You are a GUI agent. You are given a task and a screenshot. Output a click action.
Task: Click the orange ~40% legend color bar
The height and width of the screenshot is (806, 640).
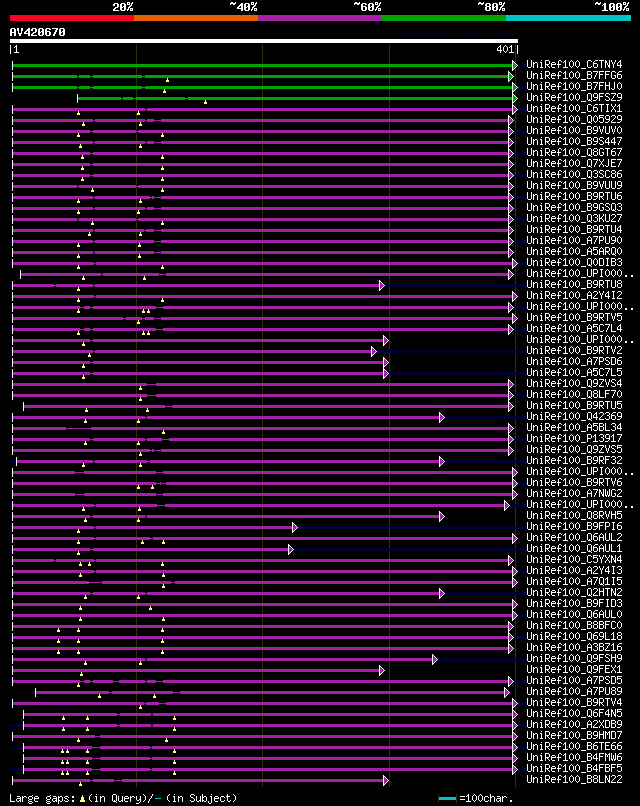(196, 18)
